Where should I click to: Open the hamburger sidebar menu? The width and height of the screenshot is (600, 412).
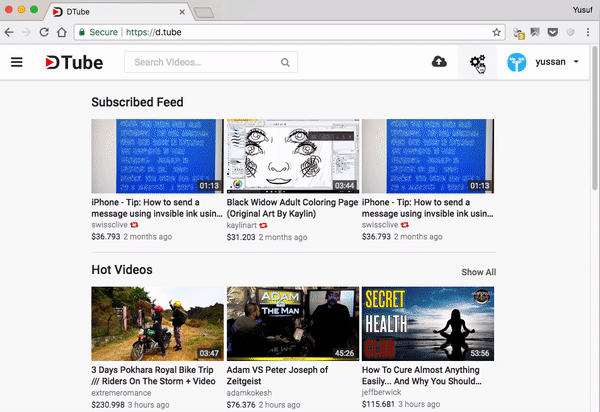coord(16,62)
